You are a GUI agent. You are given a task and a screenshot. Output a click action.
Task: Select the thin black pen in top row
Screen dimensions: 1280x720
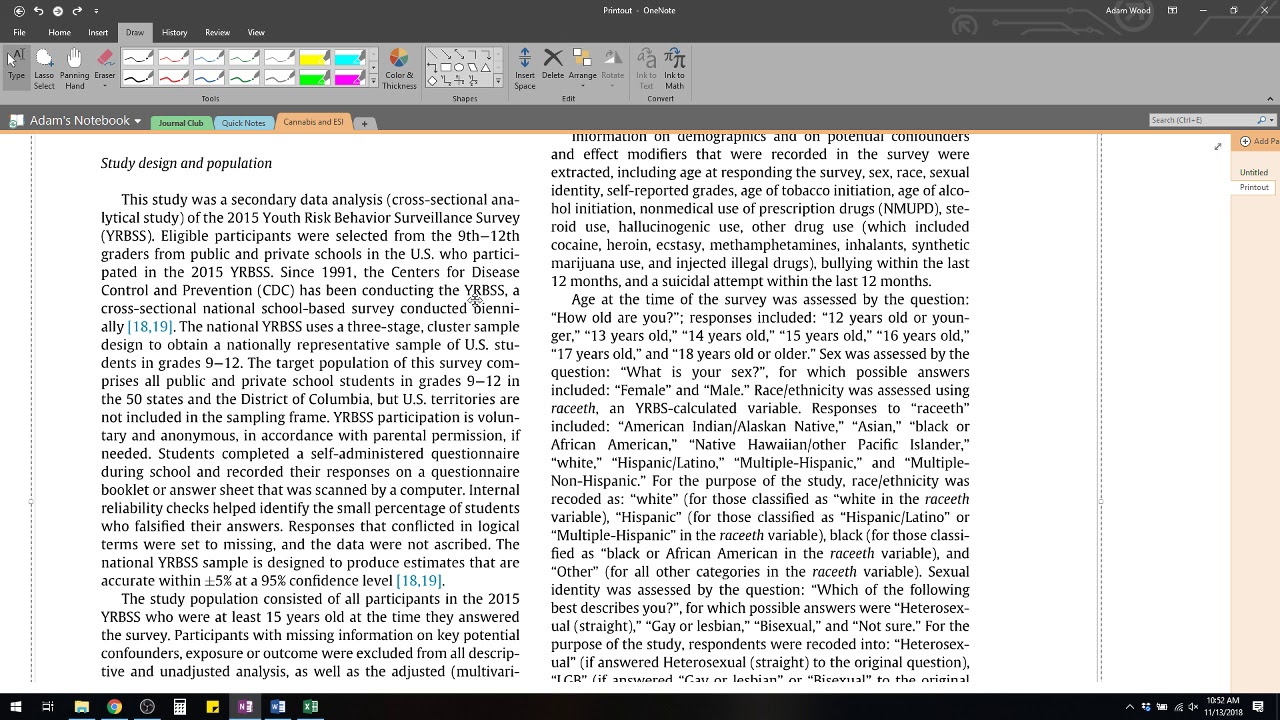(x=139, y=58)
